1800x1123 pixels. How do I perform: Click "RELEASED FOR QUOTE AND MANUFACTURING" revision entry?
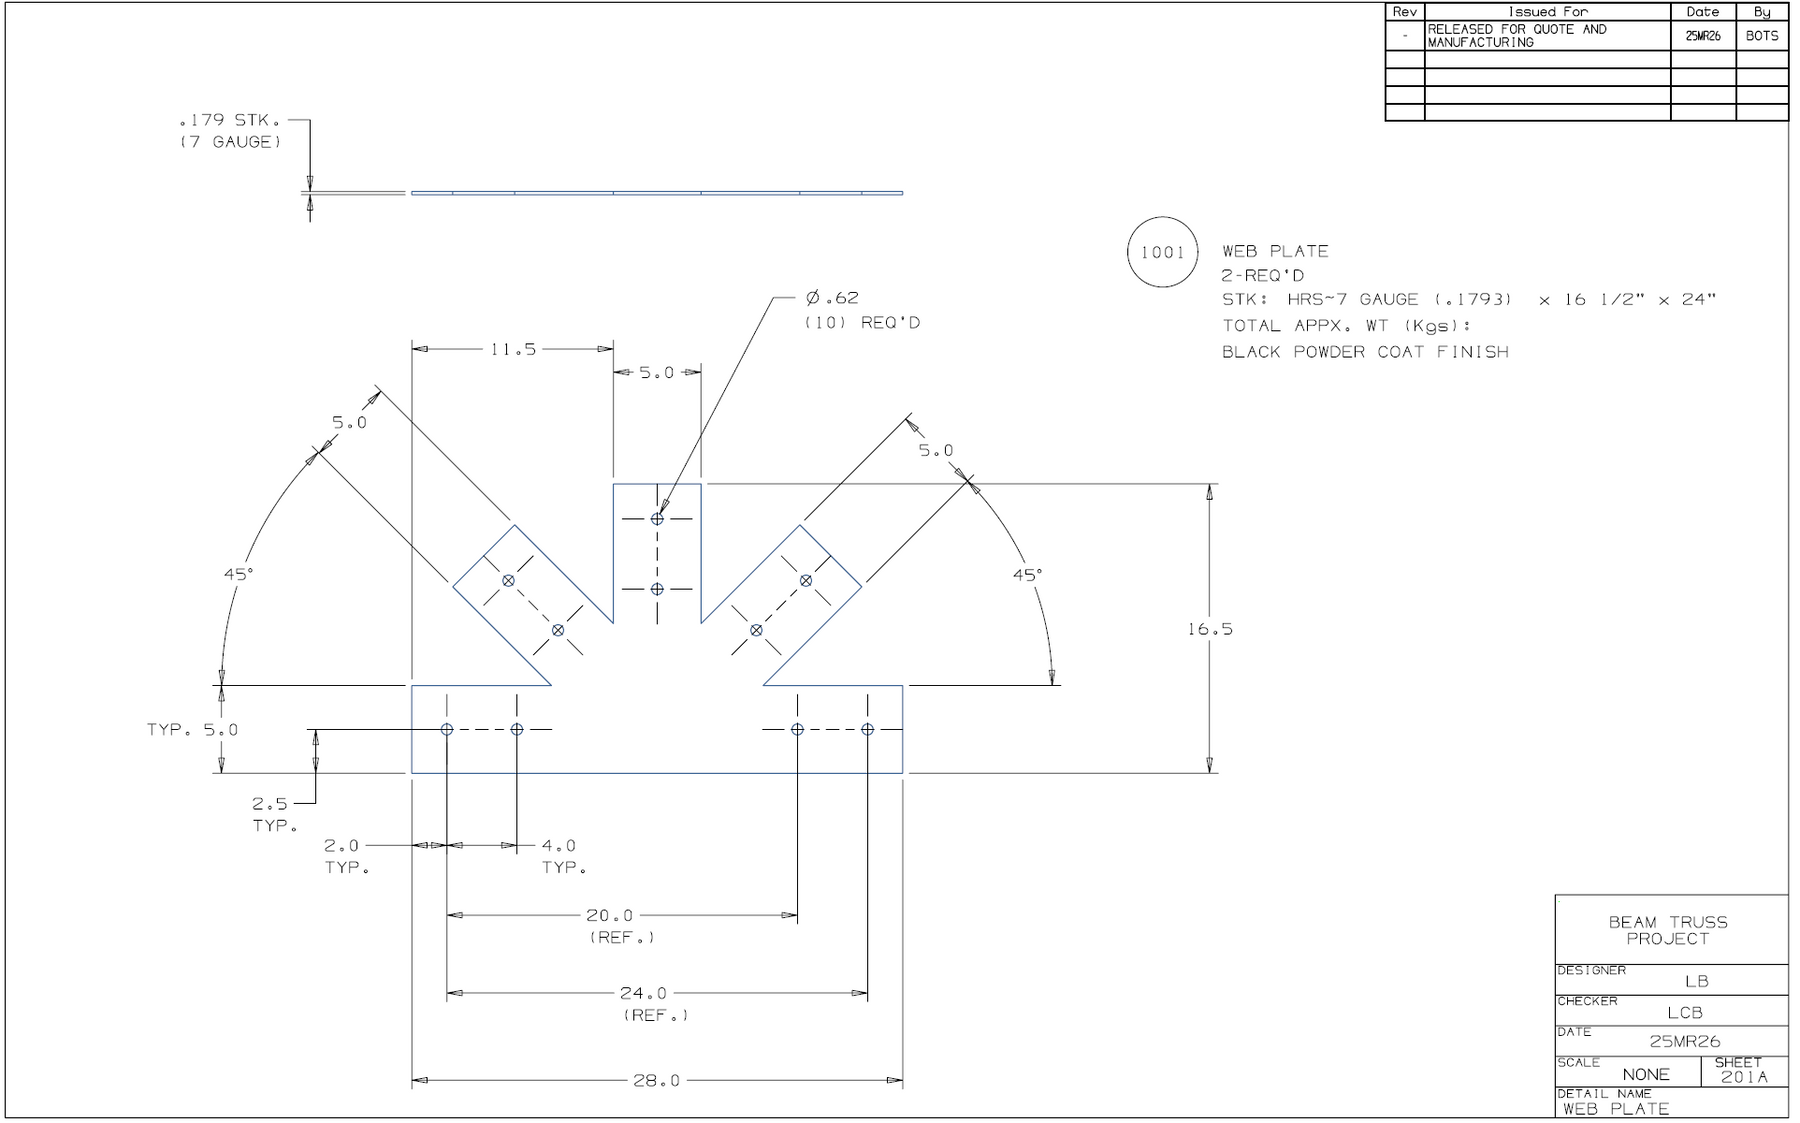[1517, 36]
